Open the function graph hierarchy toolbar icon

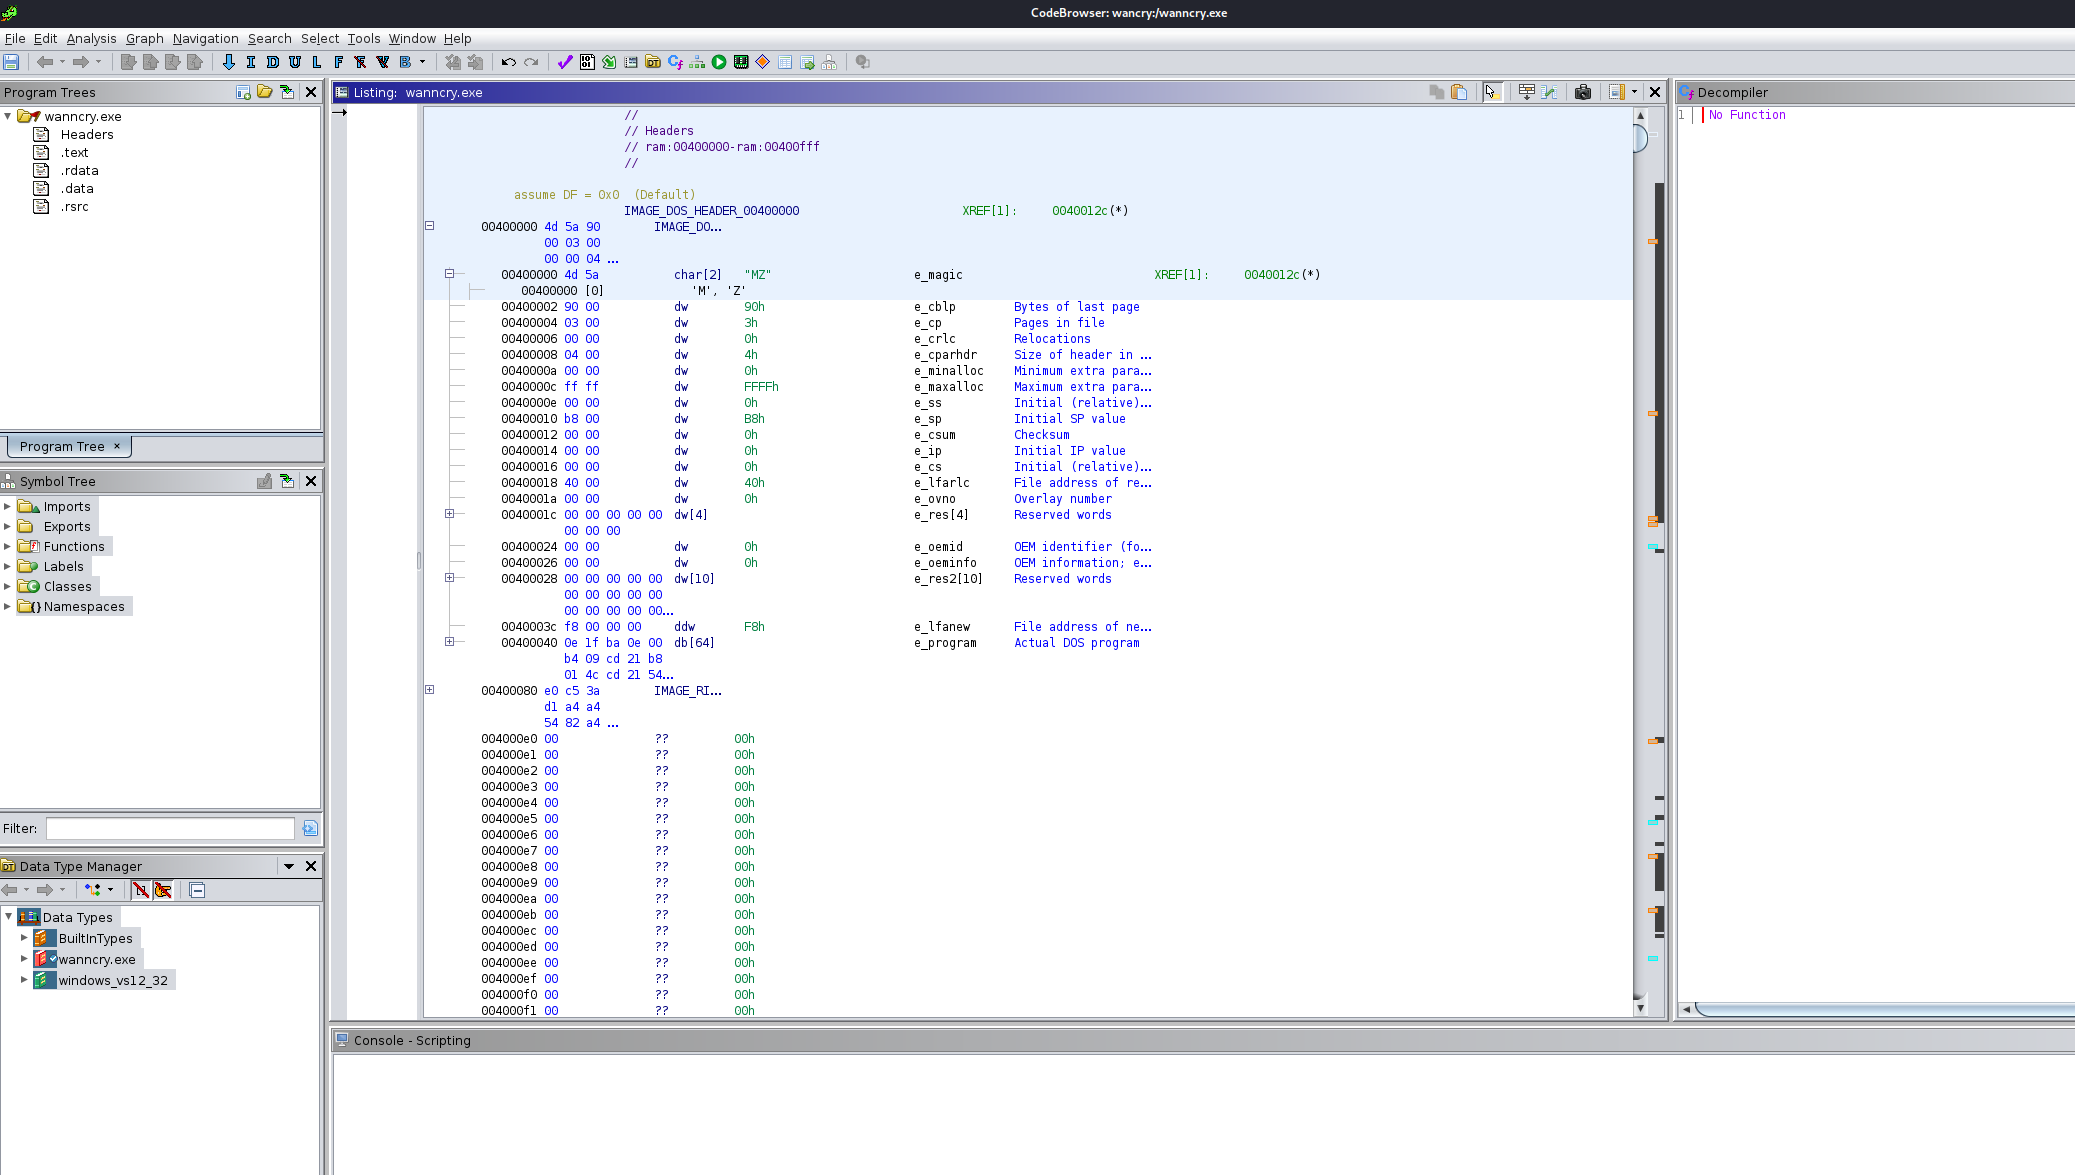(697, 62)
